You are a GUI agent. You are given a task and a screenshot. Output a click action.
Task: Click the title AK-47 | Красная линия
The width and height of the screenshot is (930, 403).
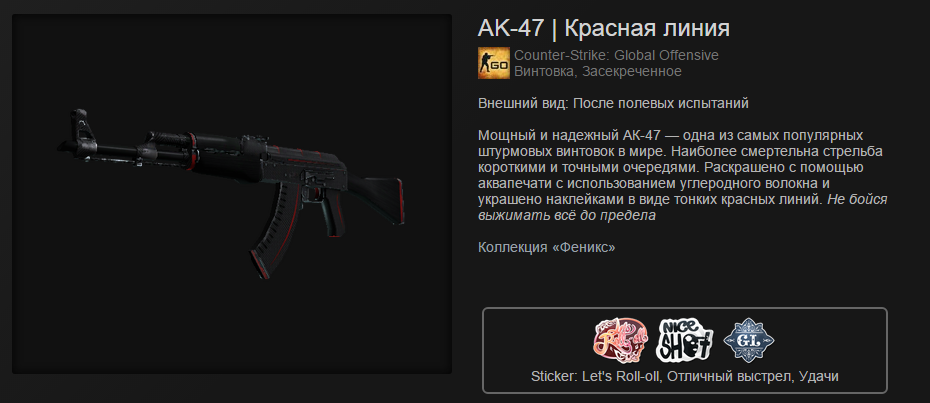(x=604, y=28)
